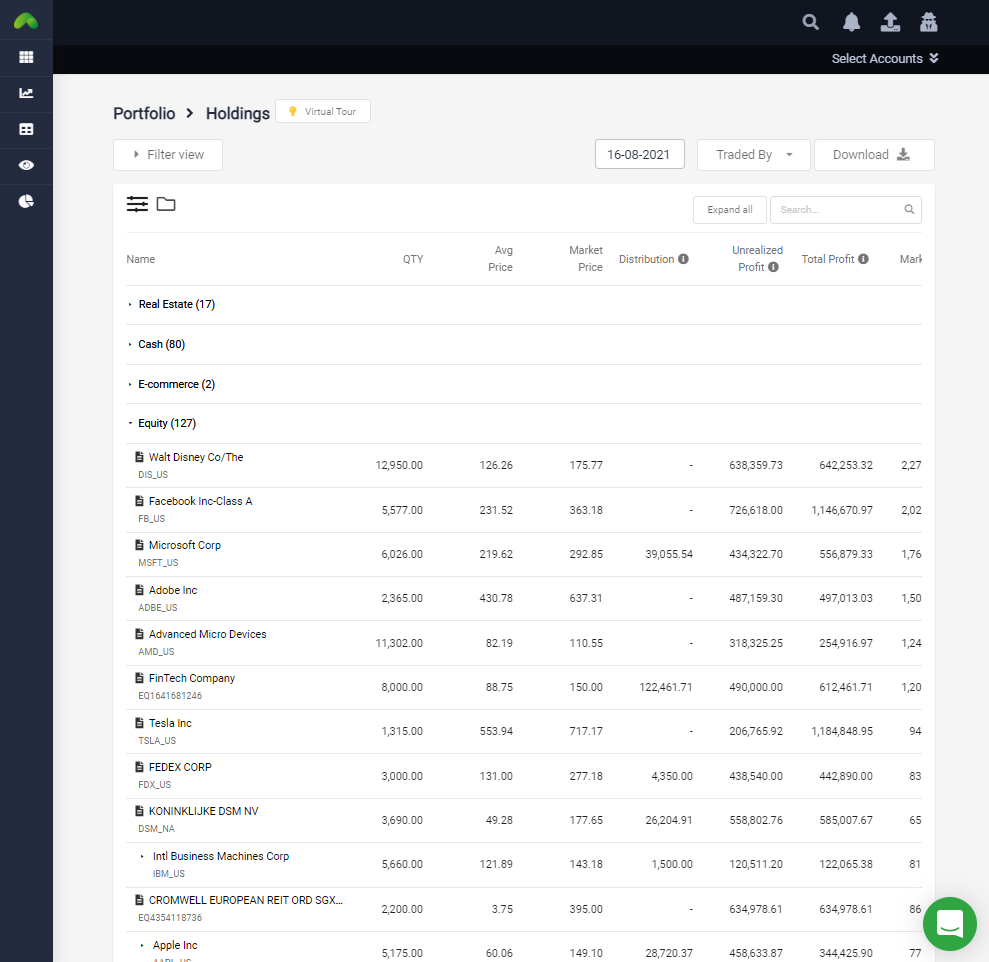989x962 pixels.
Task: Click the Expand all button
Action: coord(729,210)
